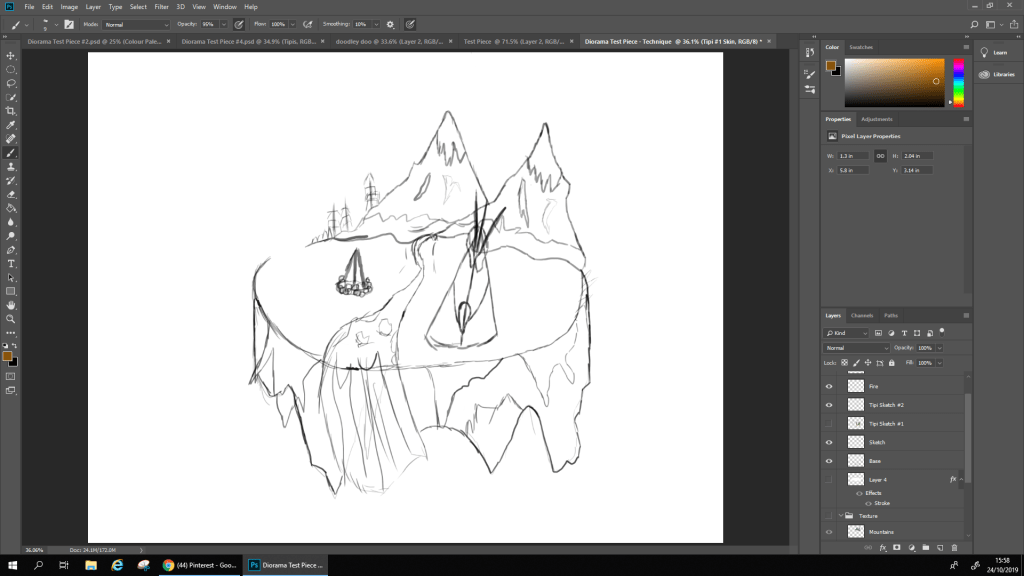Image resolution: width=1024 pixels, height=576 pixels.
Task: Show the Tipi Sketch #1 layer
Action: coord(829,424)
